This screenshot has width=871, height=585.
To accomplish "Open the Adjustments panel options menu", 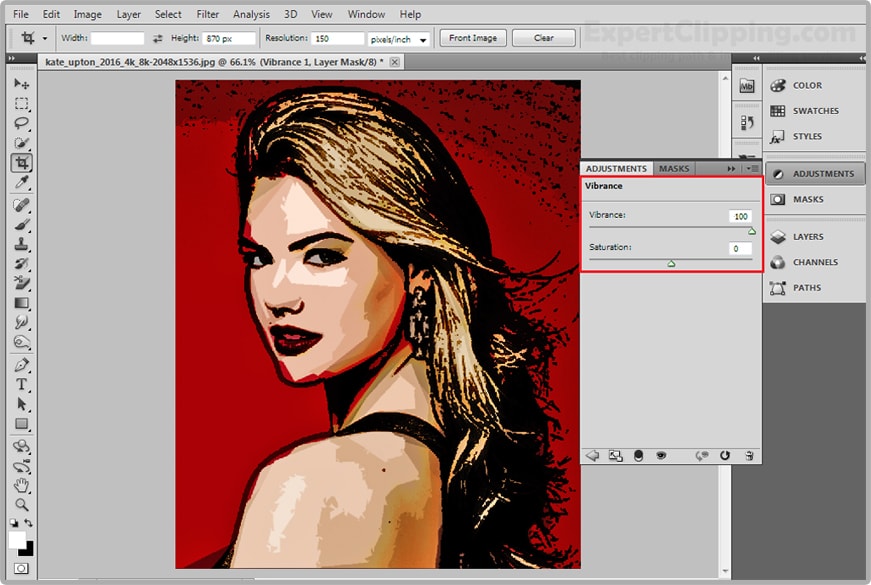I will pos(752,169).
